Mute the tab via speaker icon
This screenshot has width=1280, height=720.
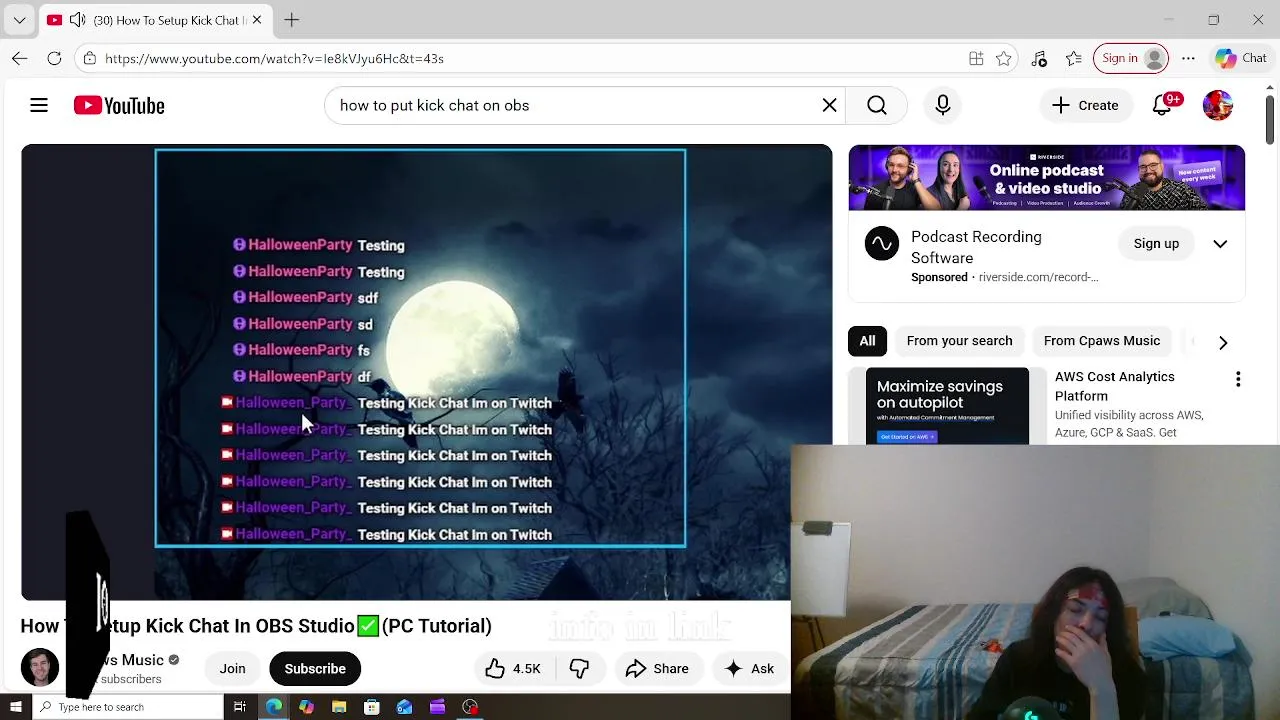[77, 20]
